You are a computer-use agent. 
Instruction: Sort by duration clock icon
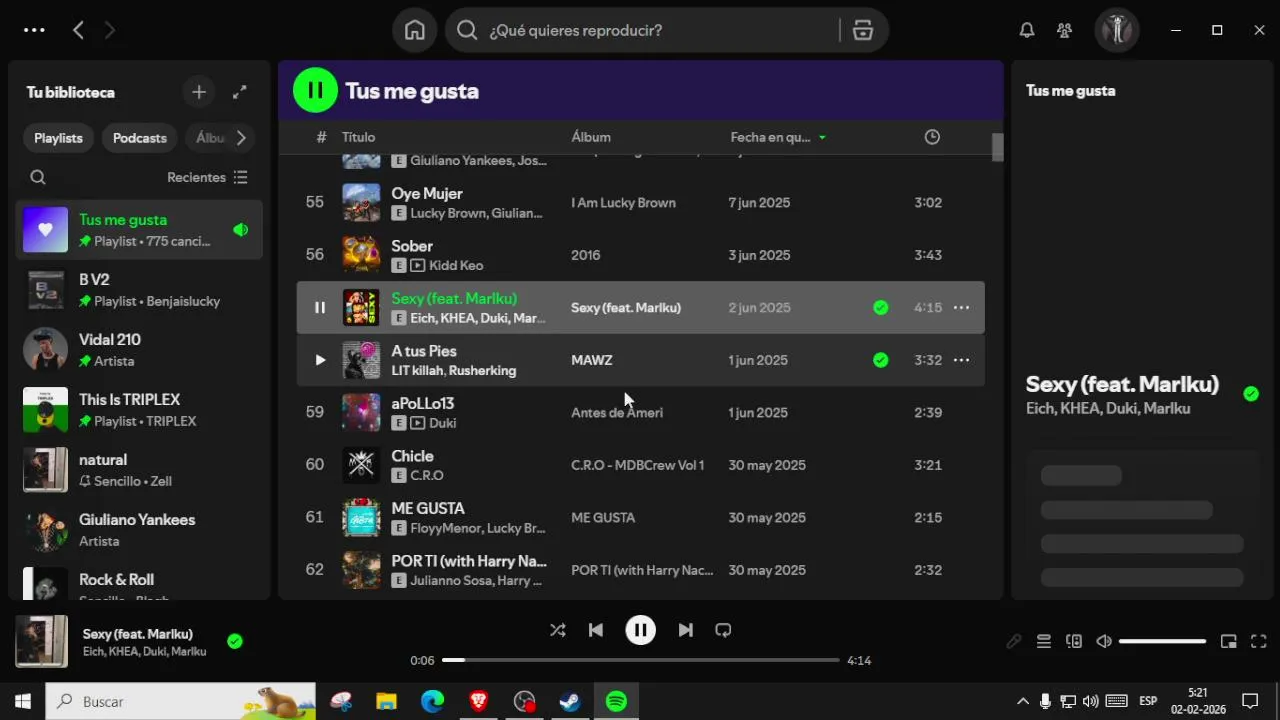pos(932,137)
